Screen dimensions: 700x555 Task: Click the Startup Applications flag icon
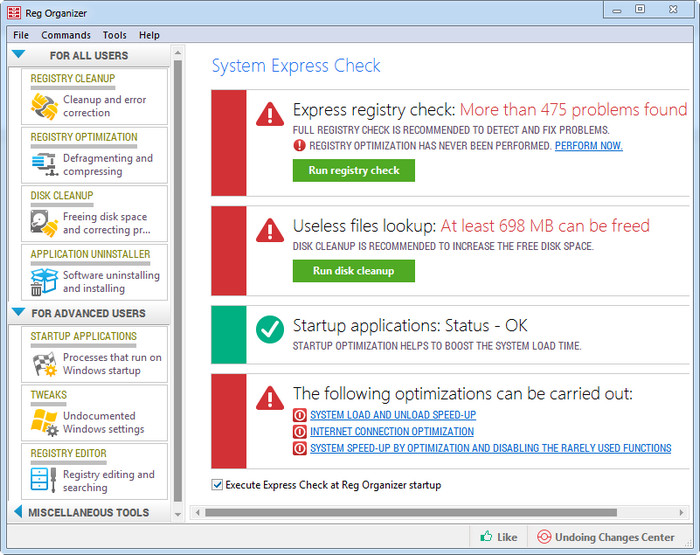tap(44, 364)
